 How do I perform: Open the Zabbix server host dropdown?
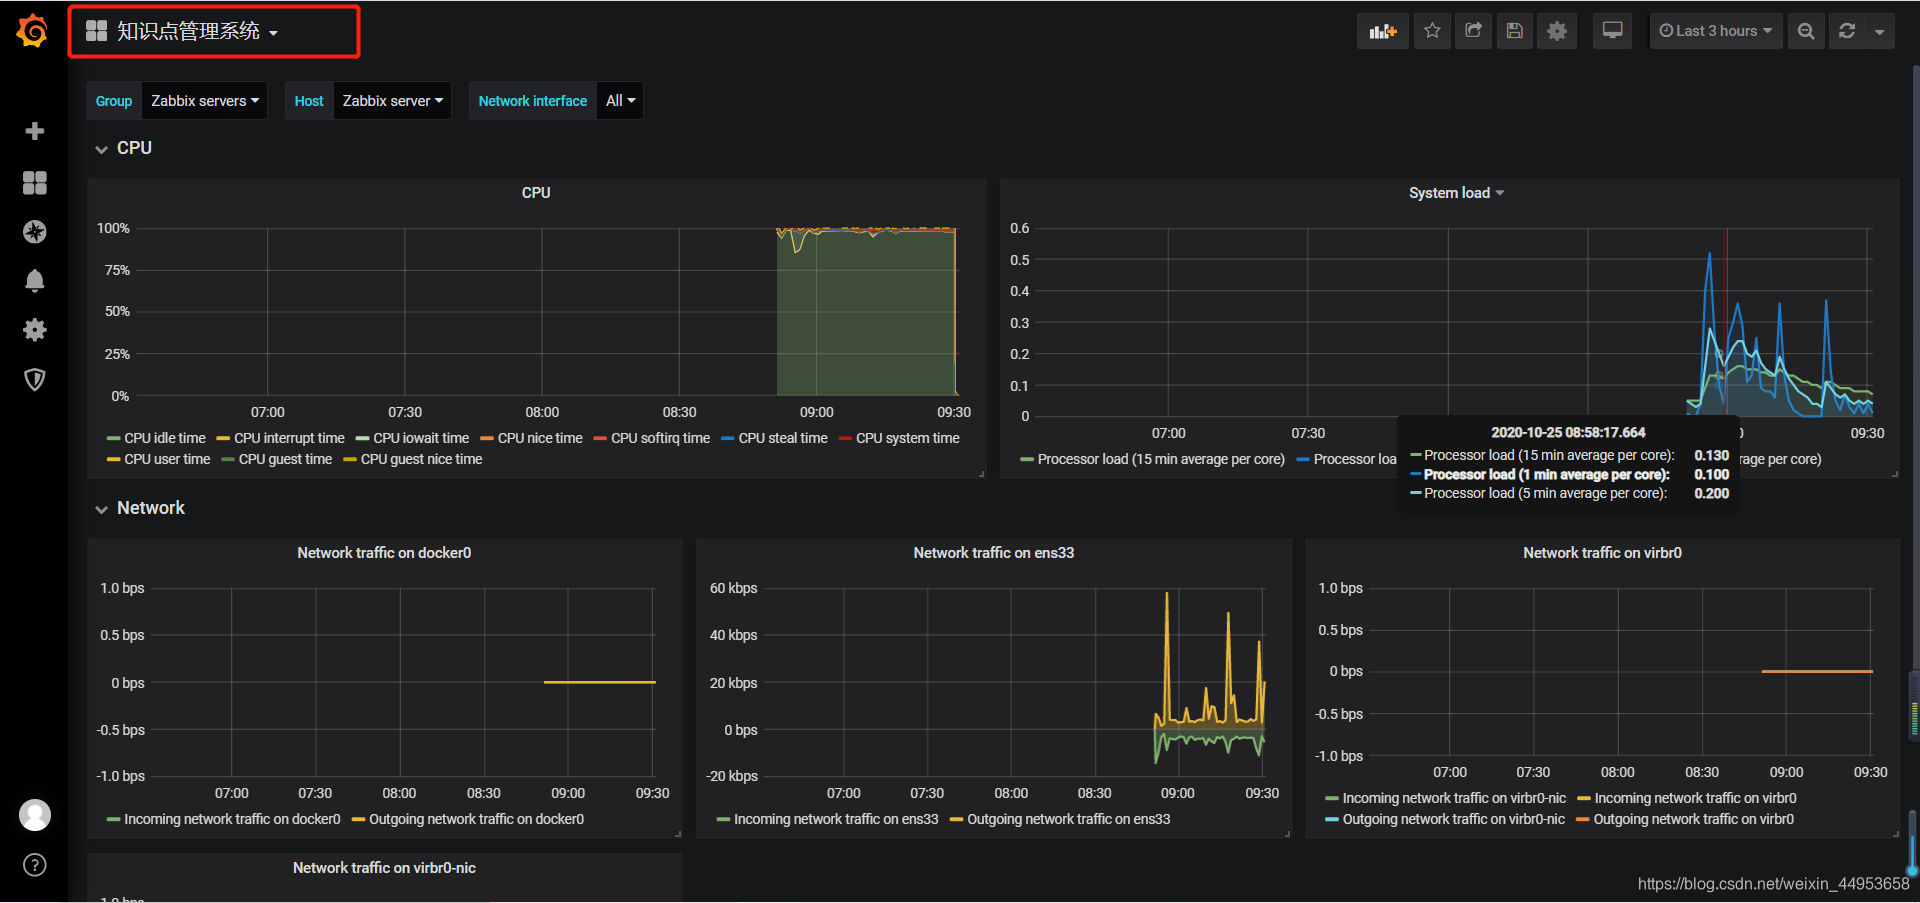(392, 101)
